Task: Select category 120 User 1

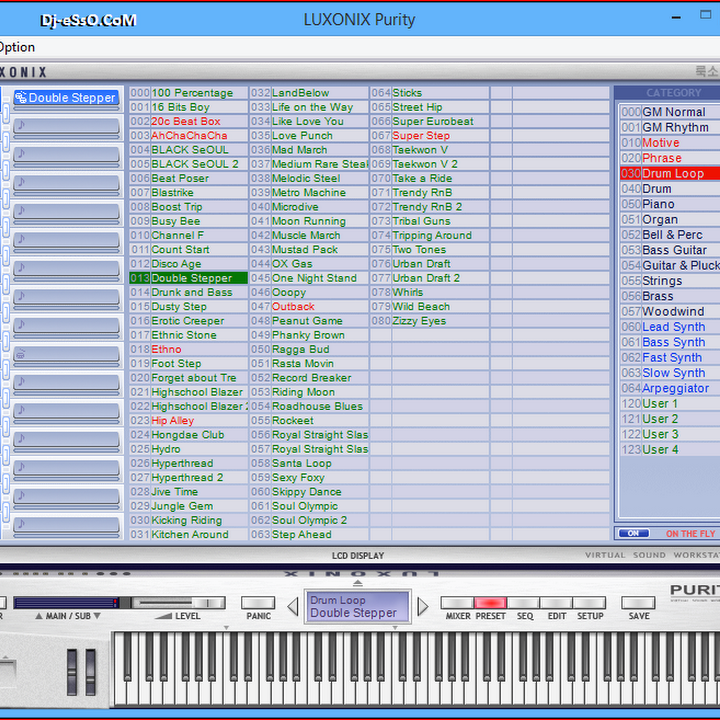Action: click(669, 404)
